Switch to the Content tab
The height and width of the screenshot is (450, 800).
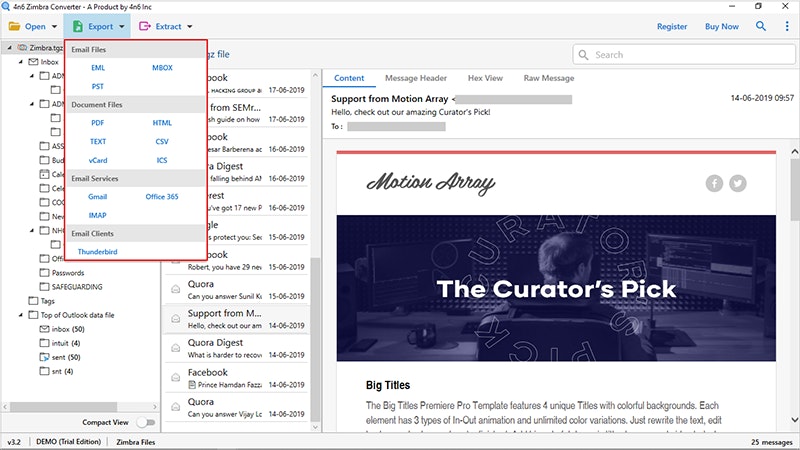(349, 78)
